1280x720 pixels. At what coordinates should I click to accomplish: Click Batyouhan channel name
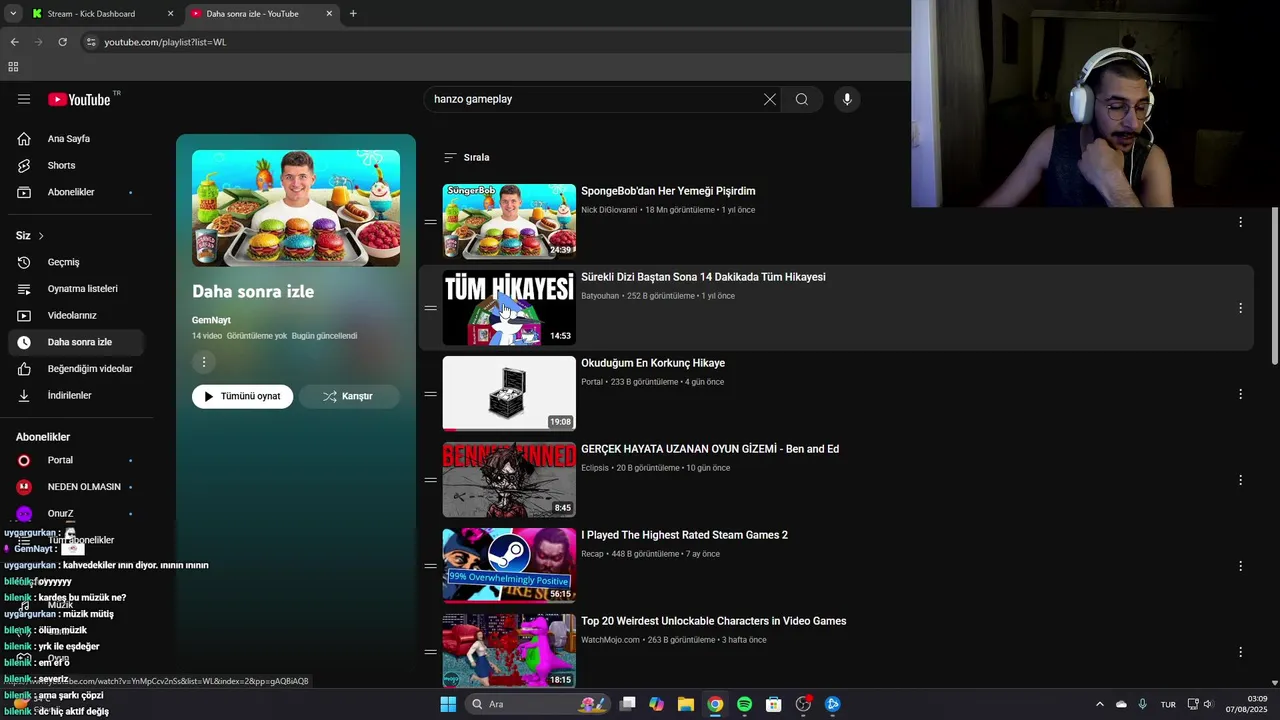[600, 296]
